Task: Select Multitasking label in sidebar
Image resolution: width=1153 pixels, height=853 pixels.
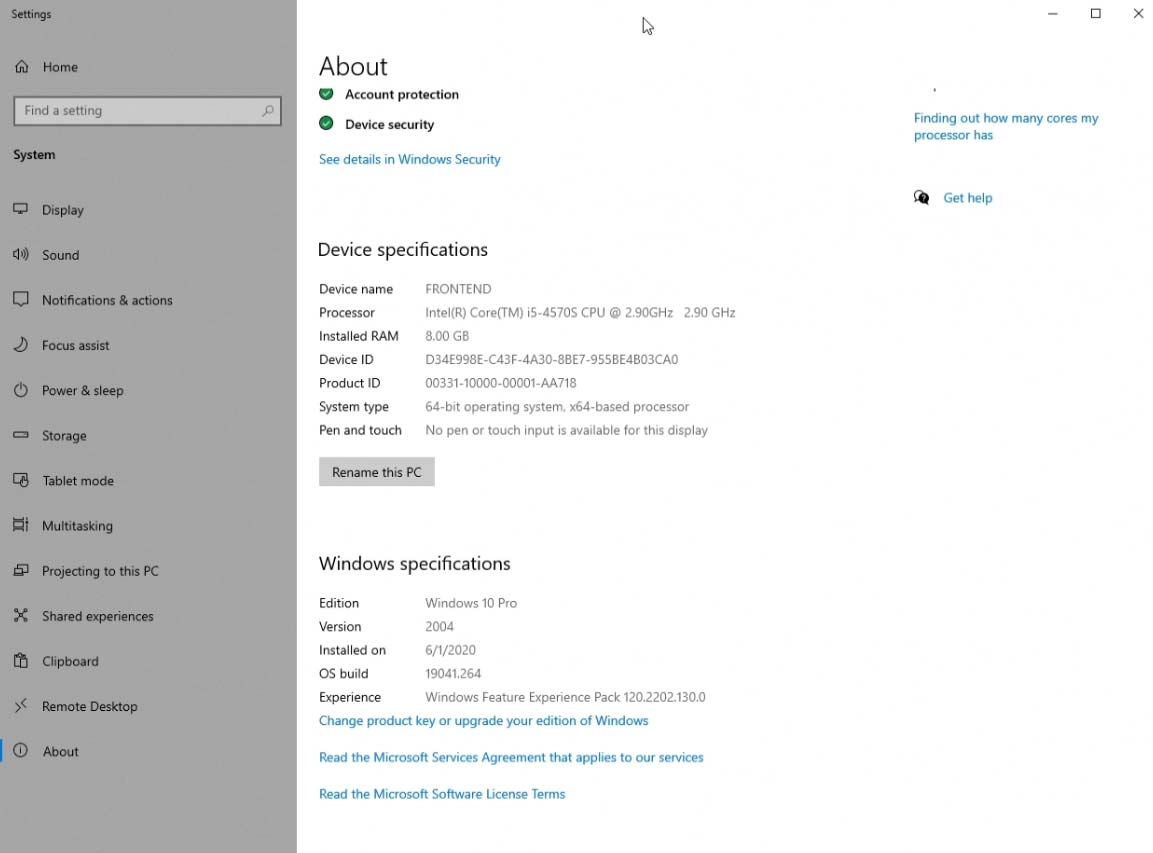Action: [x=77, y=526]
